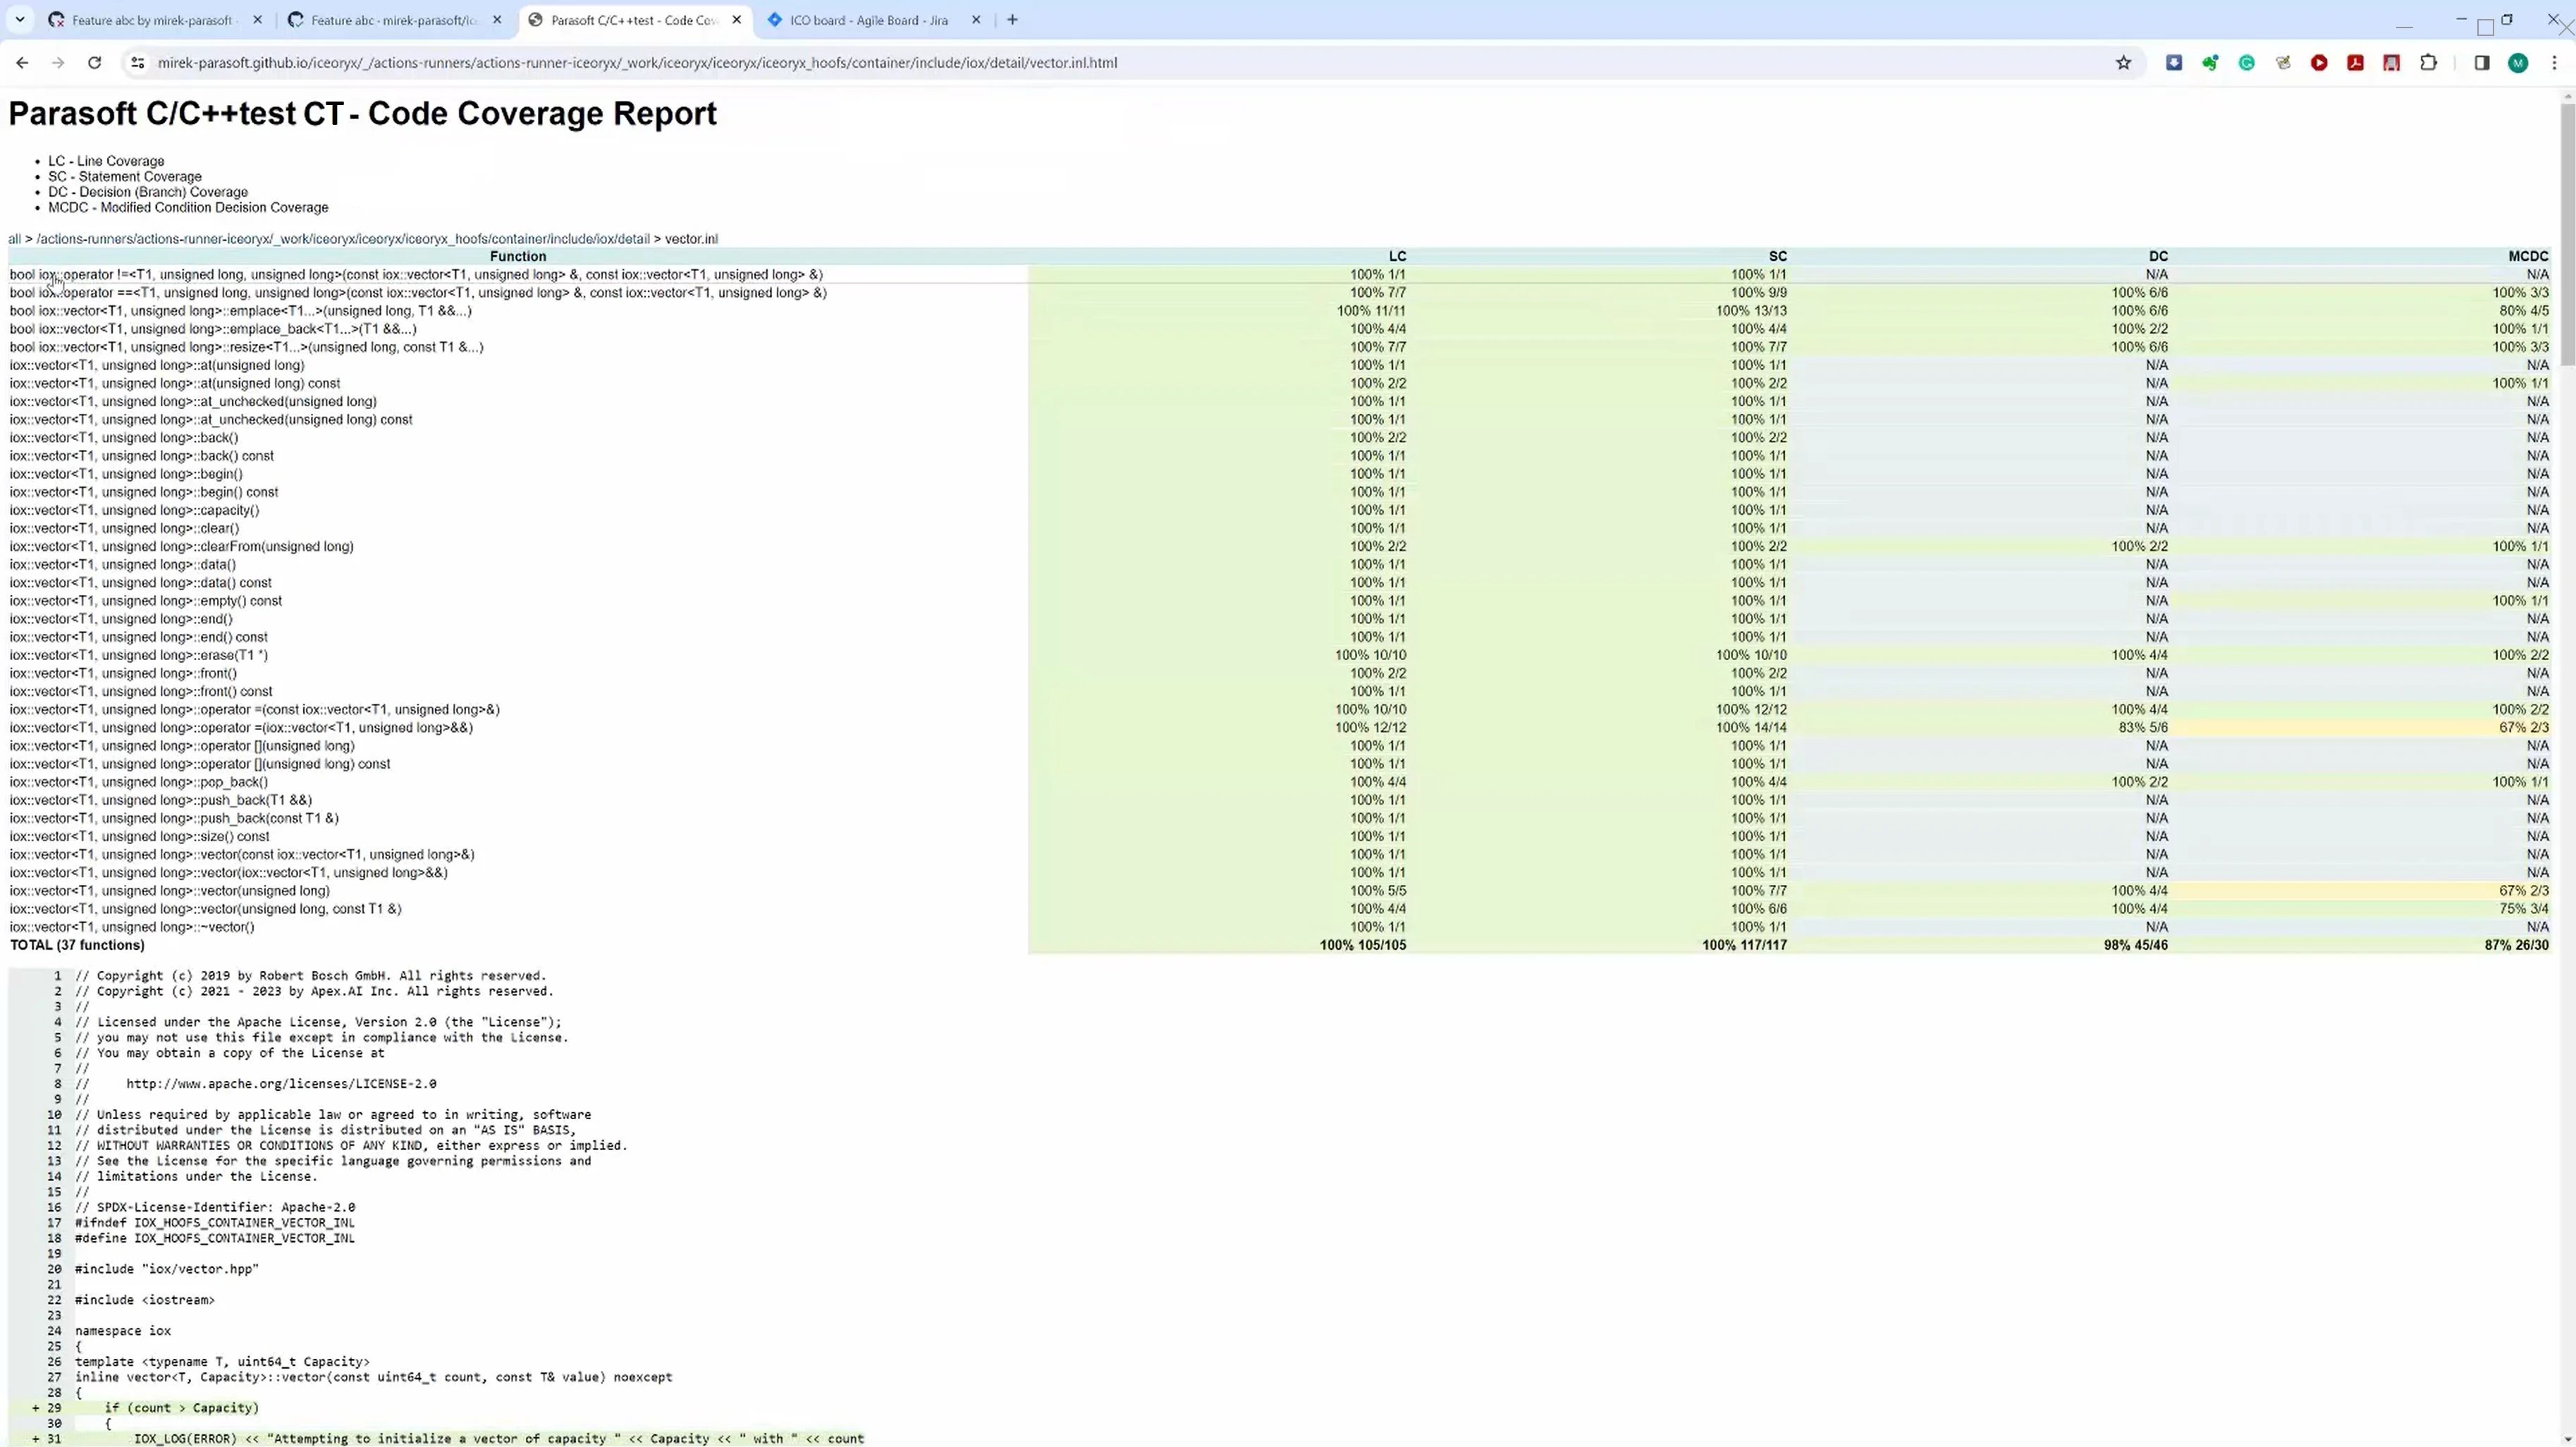The image size is (2576, 1447).
Task: Open the Extensions puzzle icon
Action: point(2428,63)
